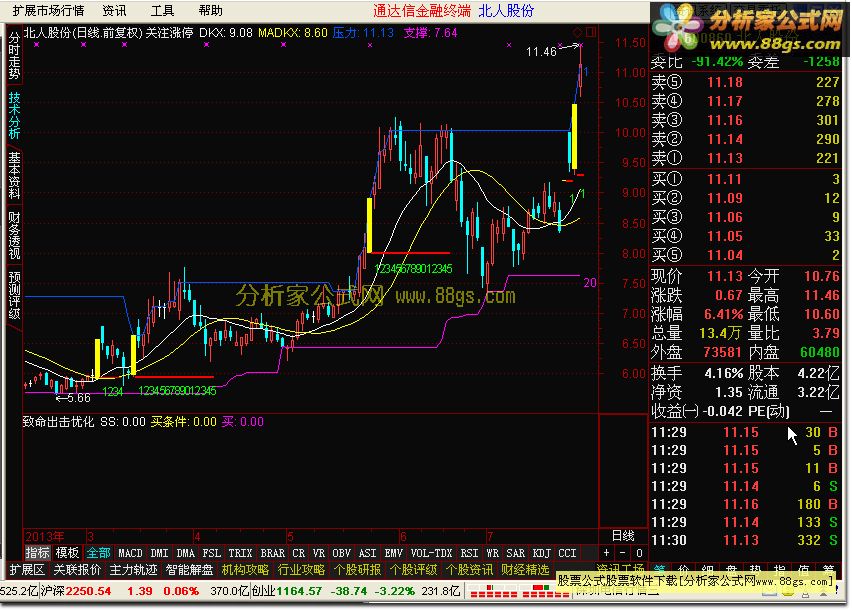
Task: Click the 卖① 11.13 ask row
Action: click(x=745, y=158)
